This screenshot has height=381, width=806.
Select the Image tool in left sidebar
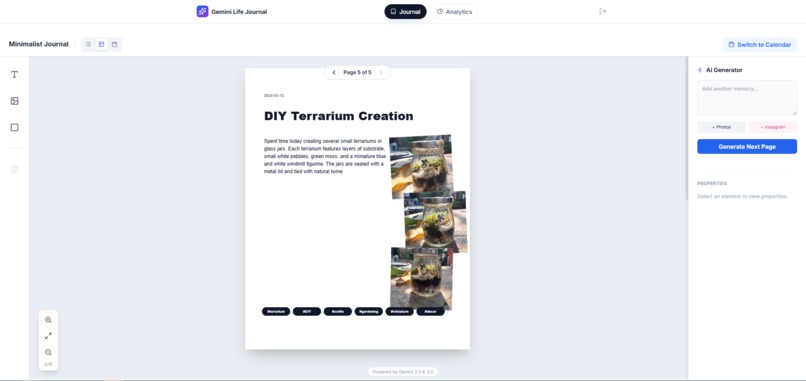[x=14, y=101]
